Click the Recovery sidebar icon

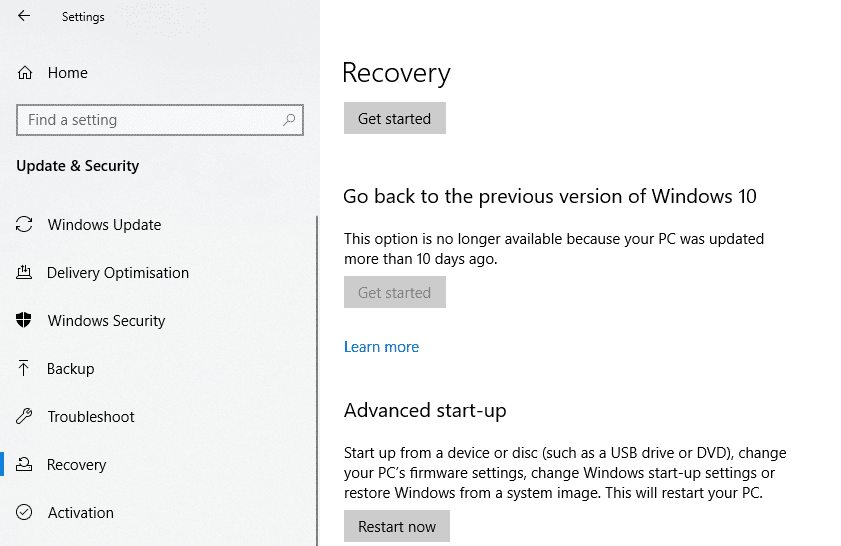pyautogui.click(x=24, y=465)
